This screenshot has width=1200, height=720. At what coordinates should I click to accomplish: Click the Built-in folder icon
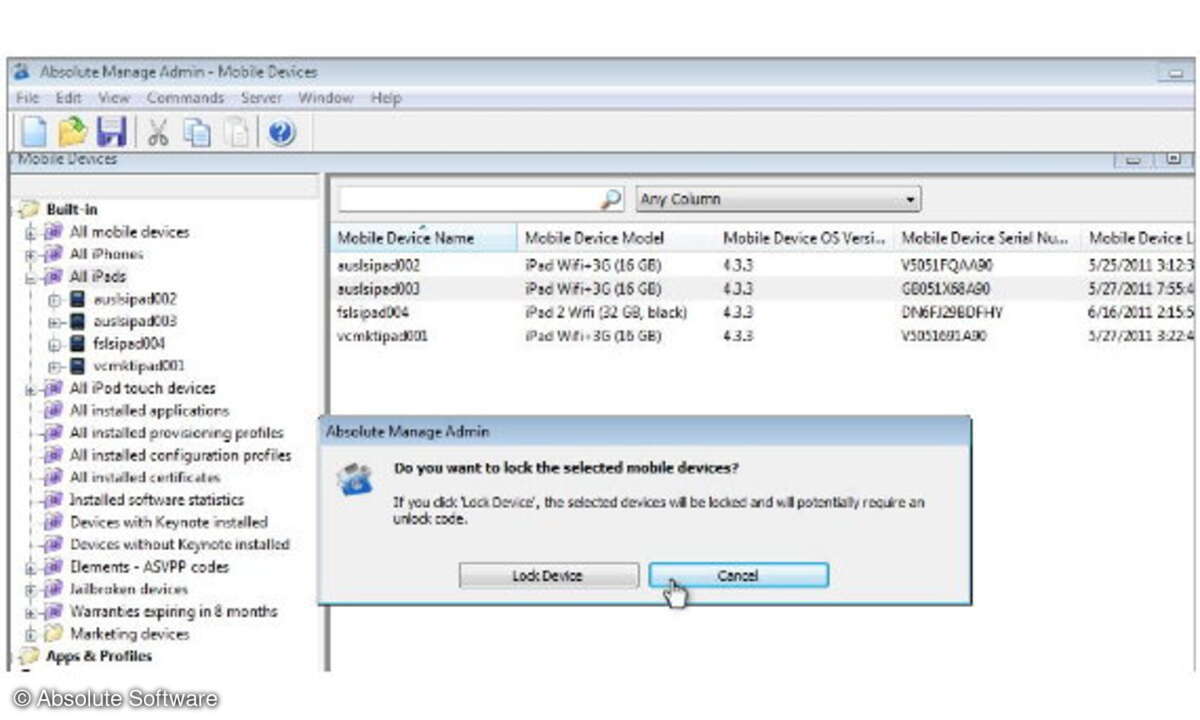[x=29, y=209]
